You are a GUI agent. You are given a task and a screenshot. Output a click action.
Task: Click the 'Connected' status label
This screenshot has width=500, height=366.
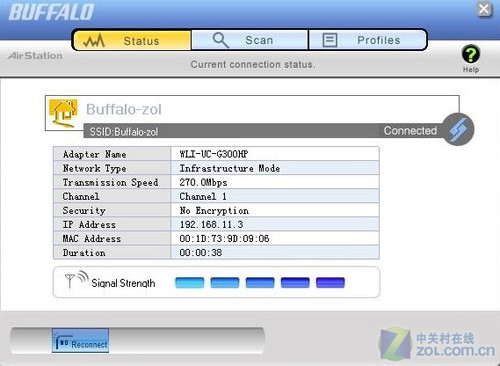click(410, 130)
